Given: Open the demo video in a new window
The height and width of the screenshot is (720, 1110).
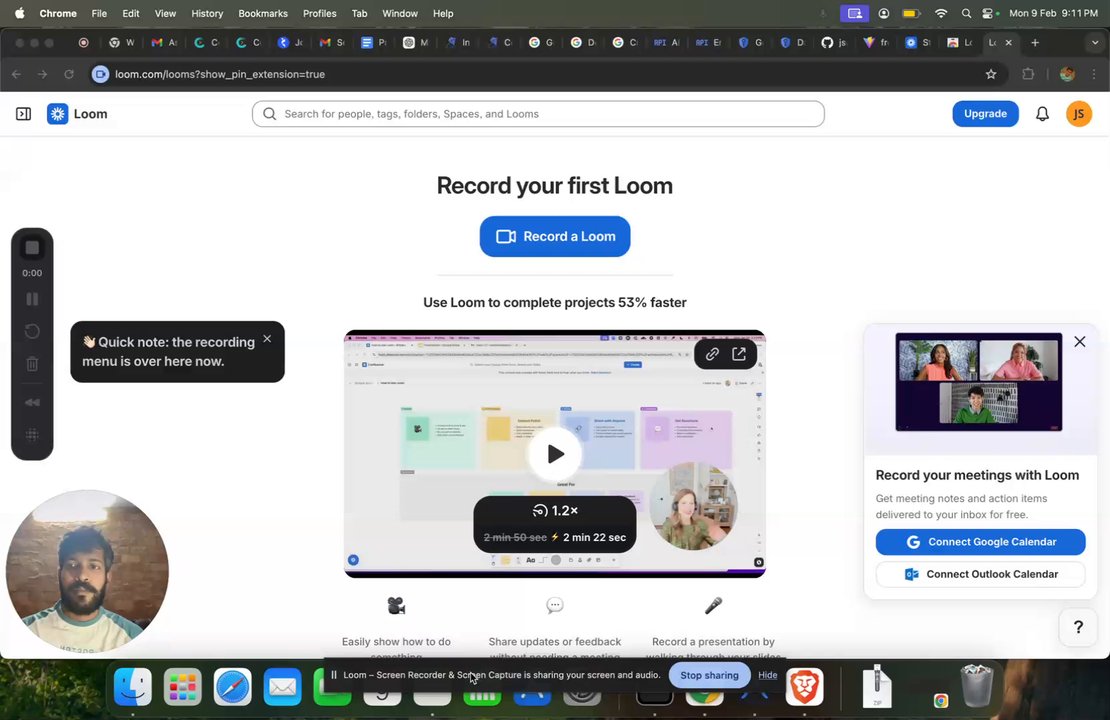Looking at the screenshot, I should (x=739, y=354).
